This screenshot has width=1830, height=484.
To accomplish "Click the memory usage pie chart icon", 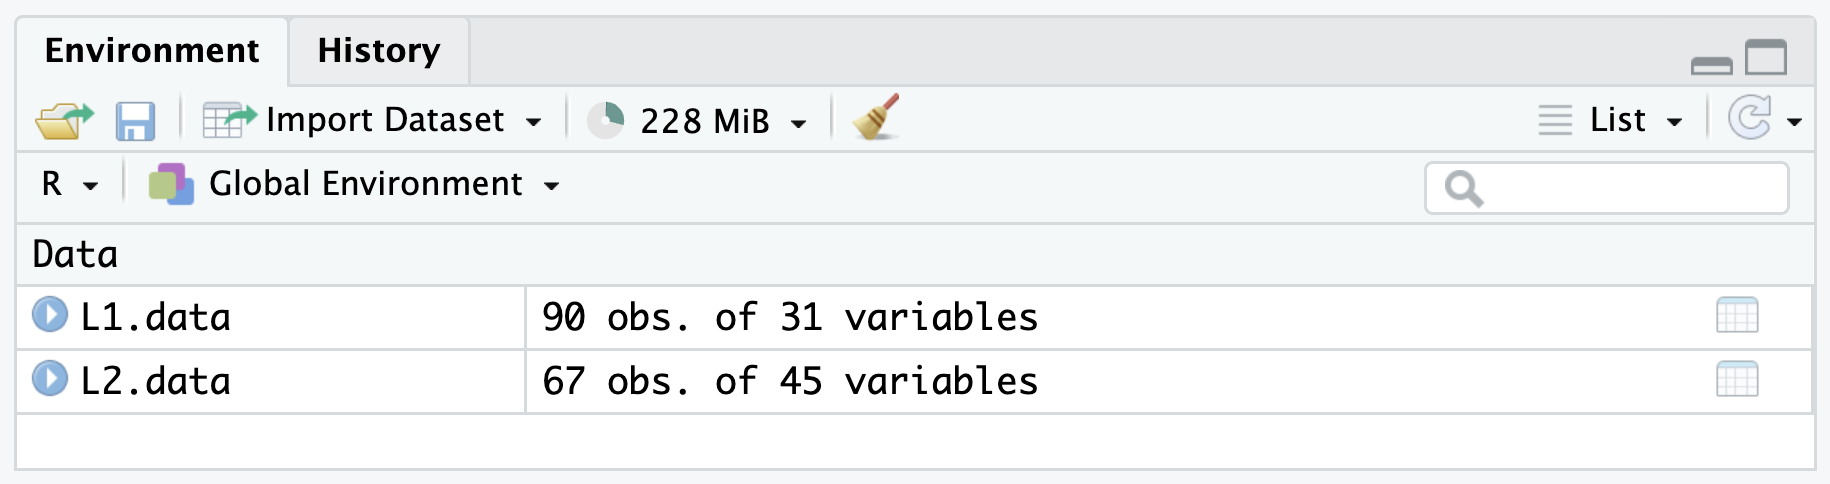I will 605,120.
